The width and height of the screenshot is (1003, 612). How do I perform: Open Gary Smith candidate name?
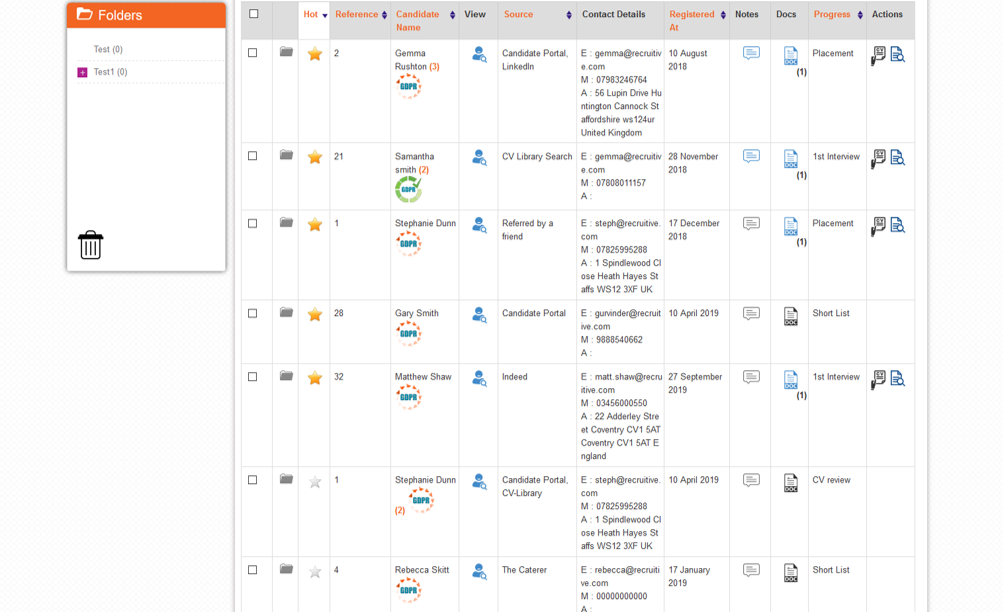(416, 313)
